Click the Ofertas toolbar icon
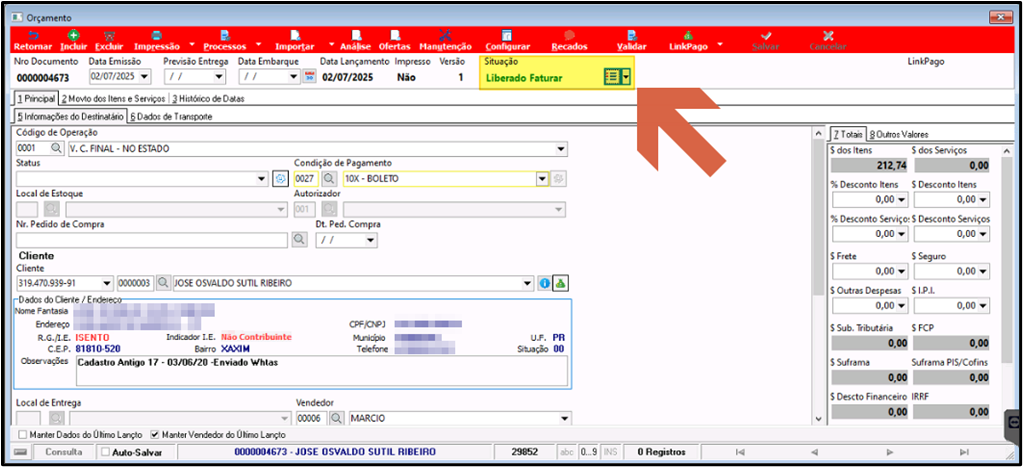1023x467 pixels. (395, 35)
